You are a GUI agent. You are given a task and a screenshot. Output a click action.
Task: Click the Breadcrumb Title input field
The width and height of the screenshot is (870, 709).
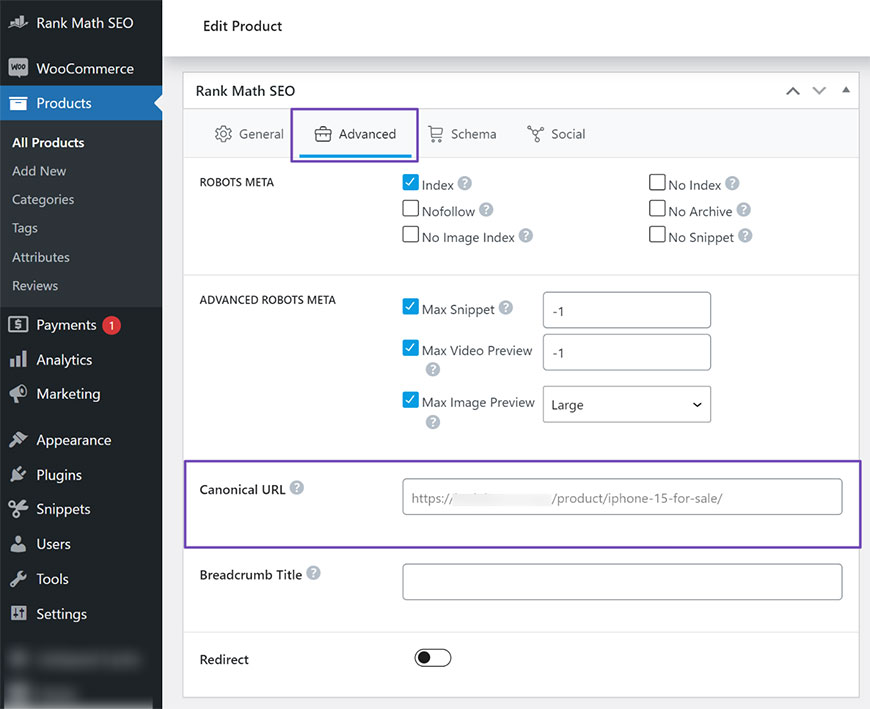(622, 582)
